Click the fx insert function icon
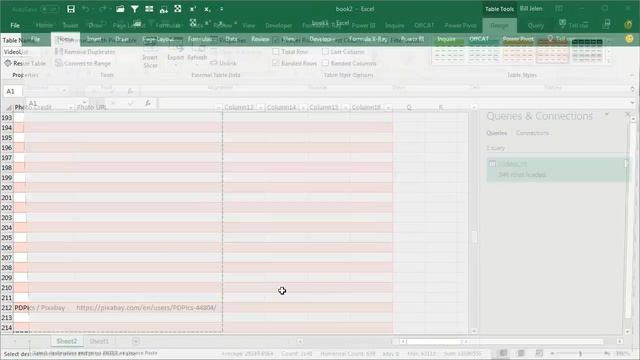Viewport: 640px width, 360px height. tap(148, 103)
